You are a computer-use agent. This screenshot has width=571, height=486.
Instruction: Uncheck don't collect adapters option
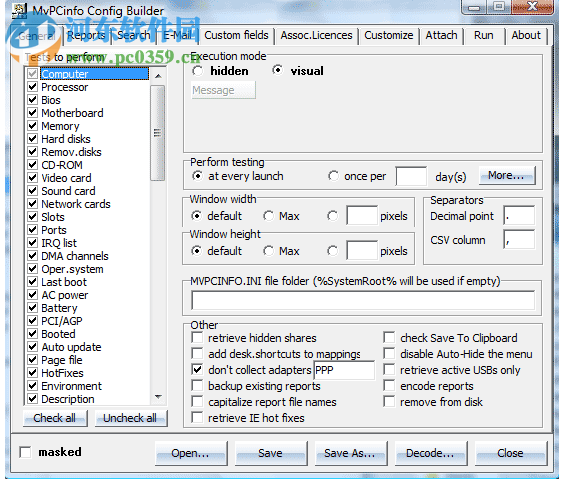pos(197,370)
